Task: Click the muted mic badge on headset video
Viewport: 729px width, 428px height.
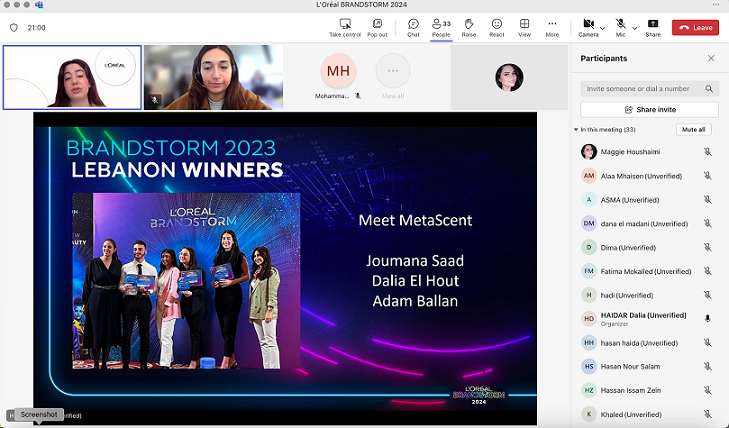Action: (x=155, y=100)
